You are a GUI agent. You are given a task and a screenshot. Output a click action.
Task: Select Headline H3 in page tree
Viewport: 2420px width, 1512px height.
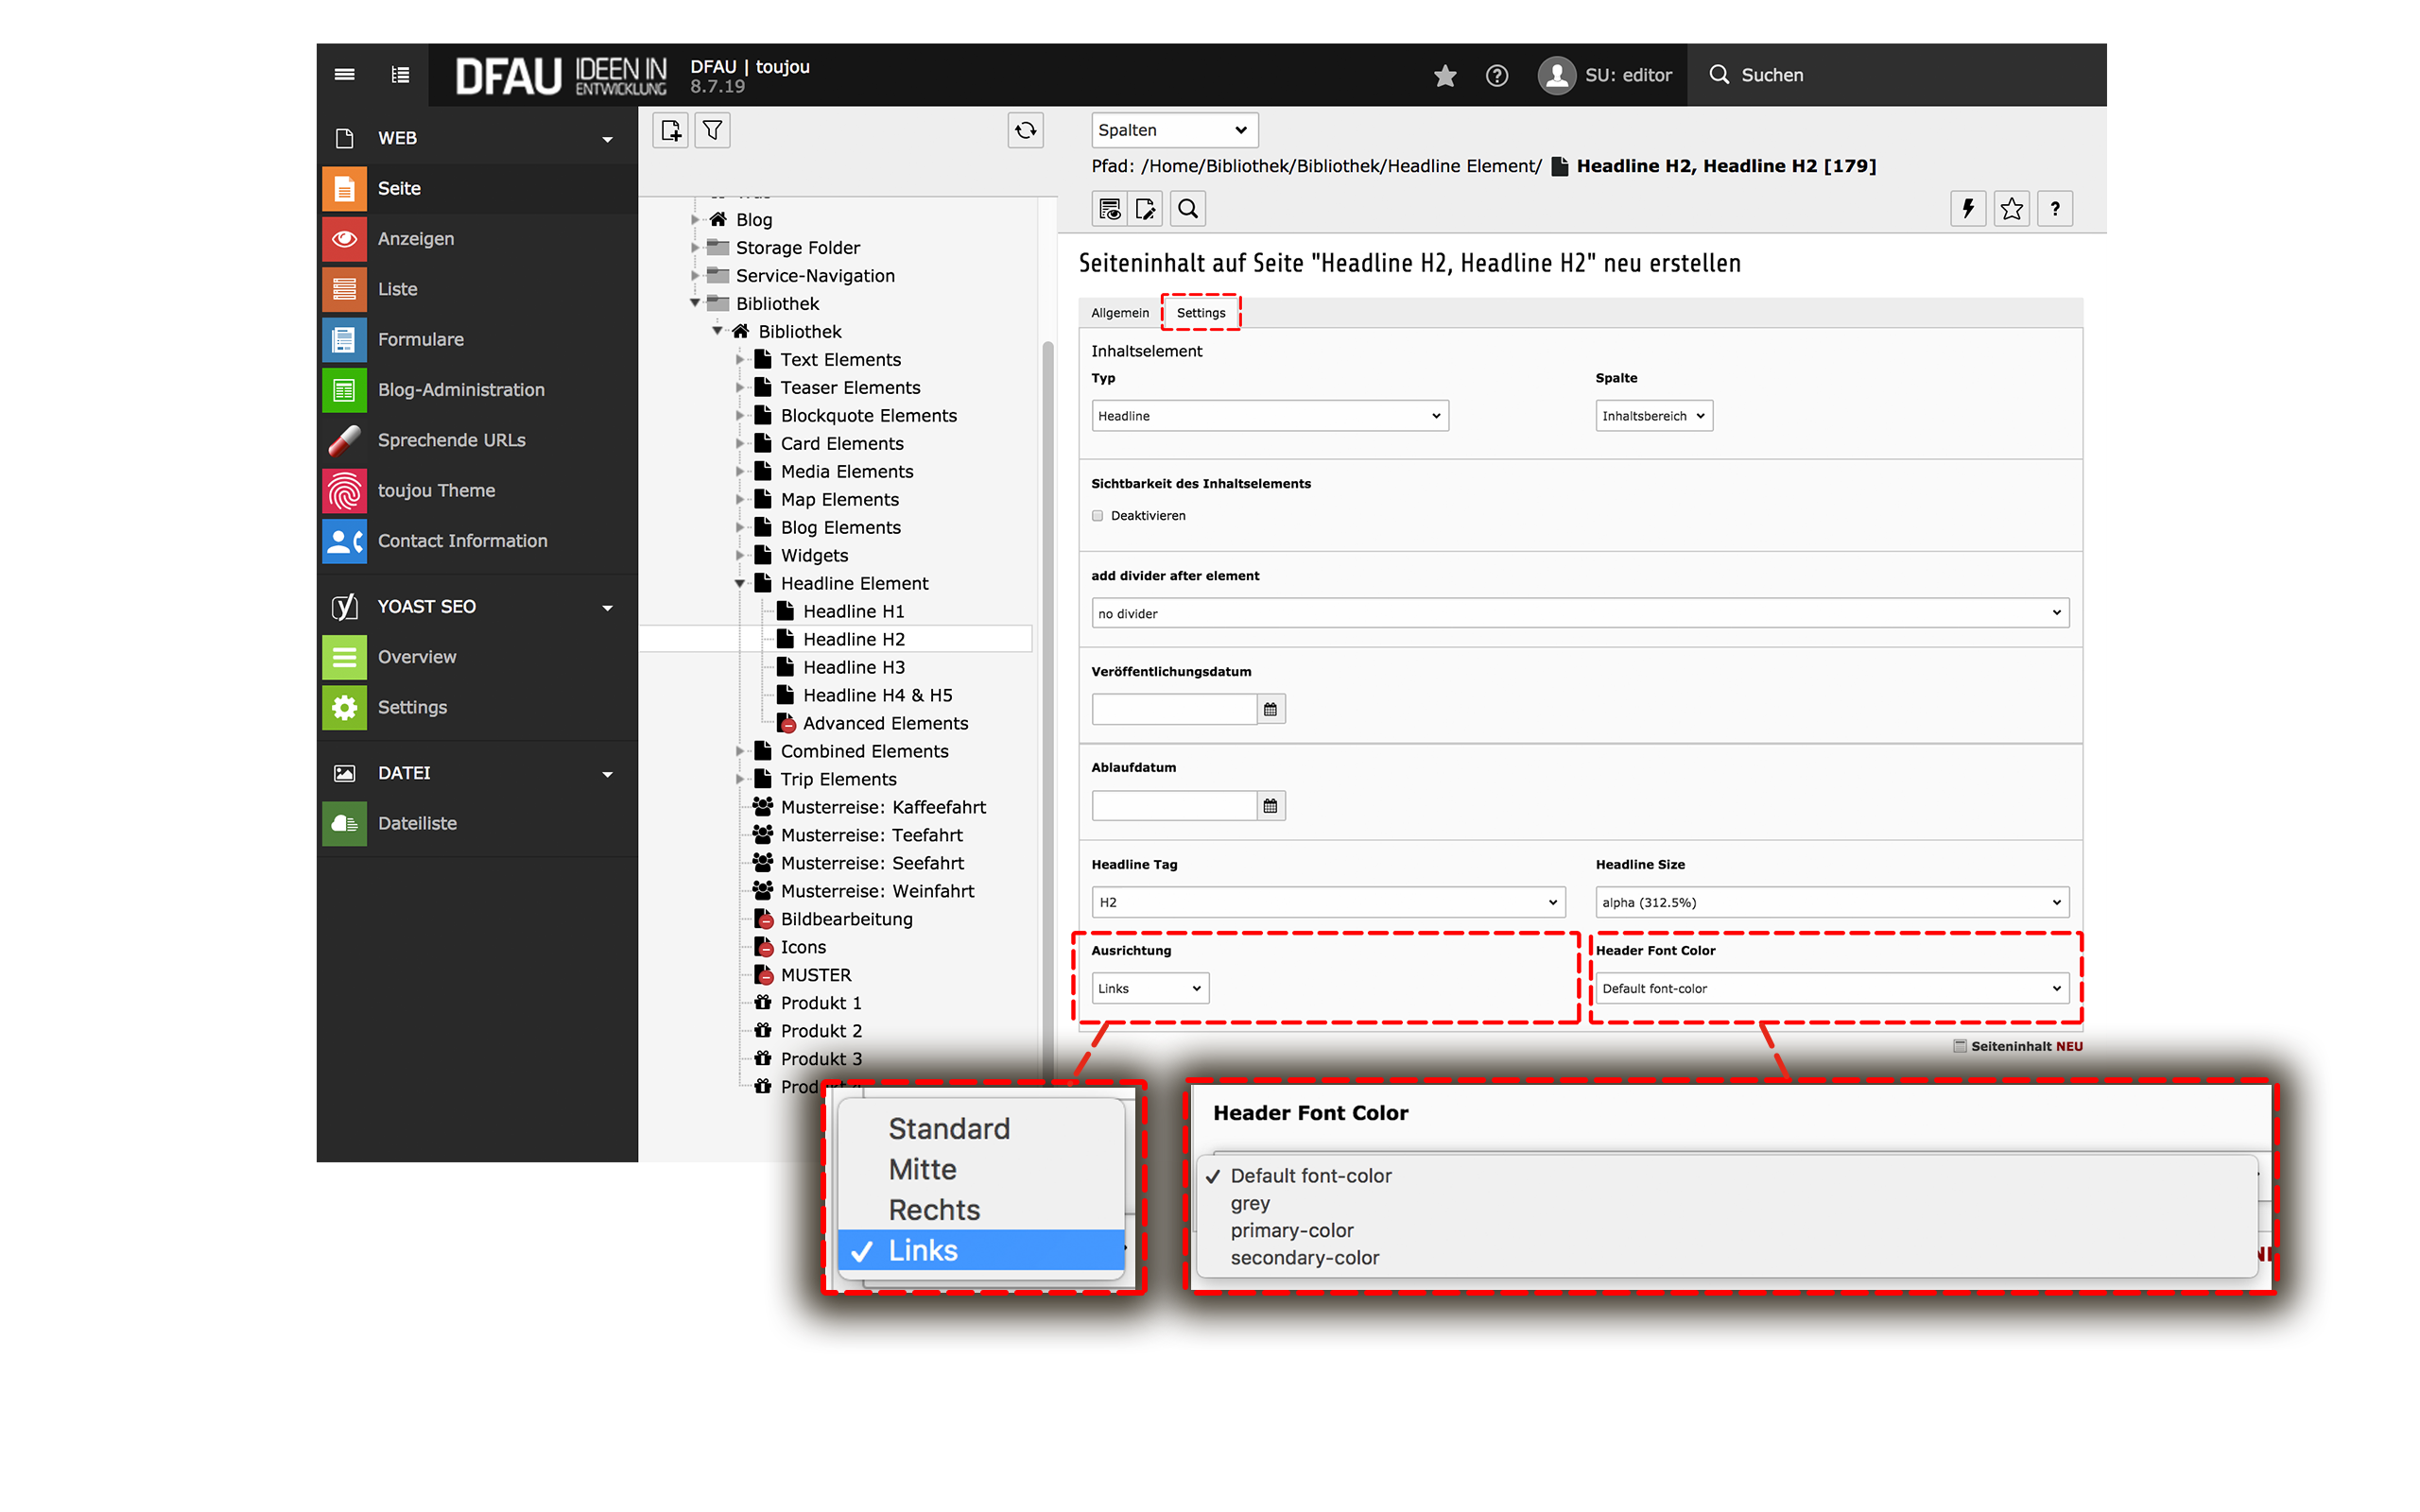click(853, 667)
